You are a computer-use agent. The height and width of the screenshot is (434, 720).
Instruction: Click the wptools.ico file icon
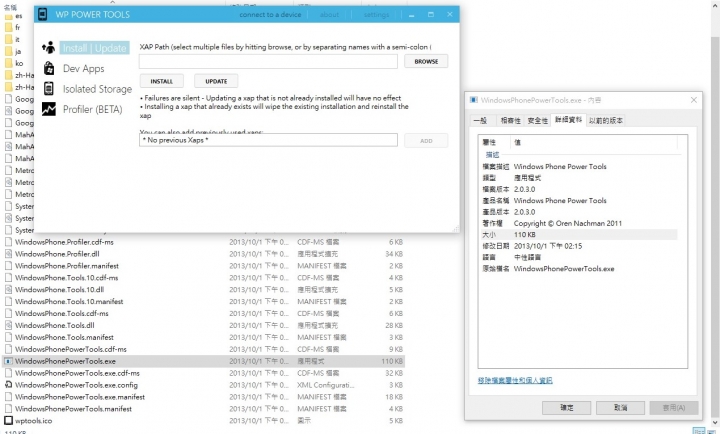(8, 420)
